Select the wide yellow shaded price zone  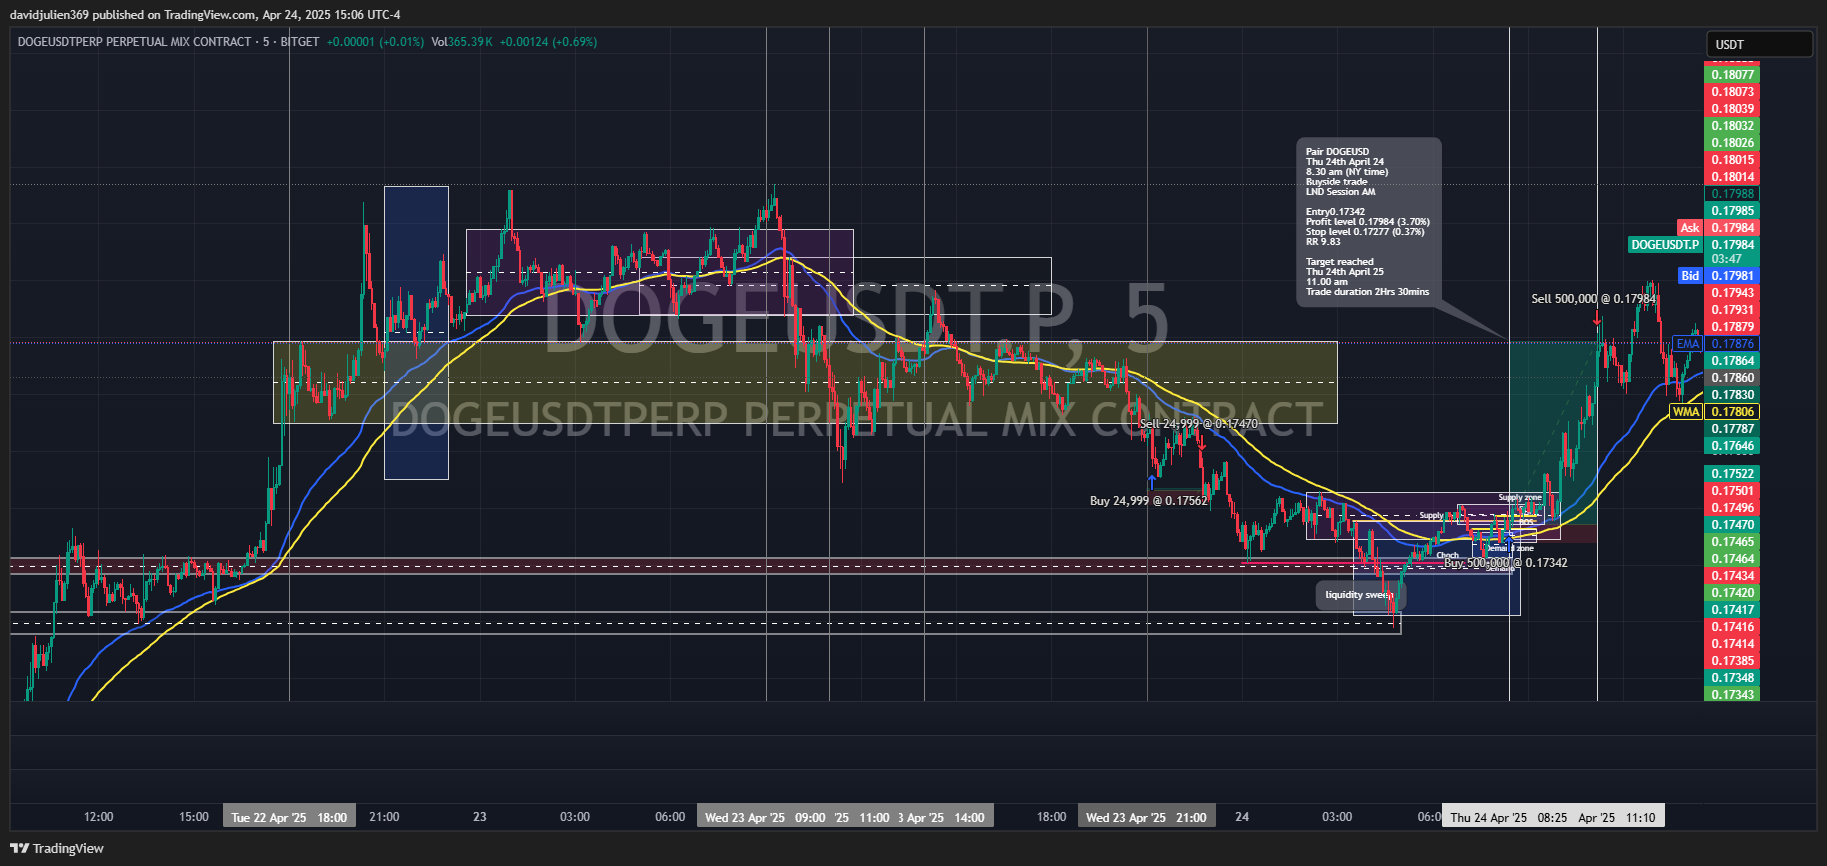805,383
